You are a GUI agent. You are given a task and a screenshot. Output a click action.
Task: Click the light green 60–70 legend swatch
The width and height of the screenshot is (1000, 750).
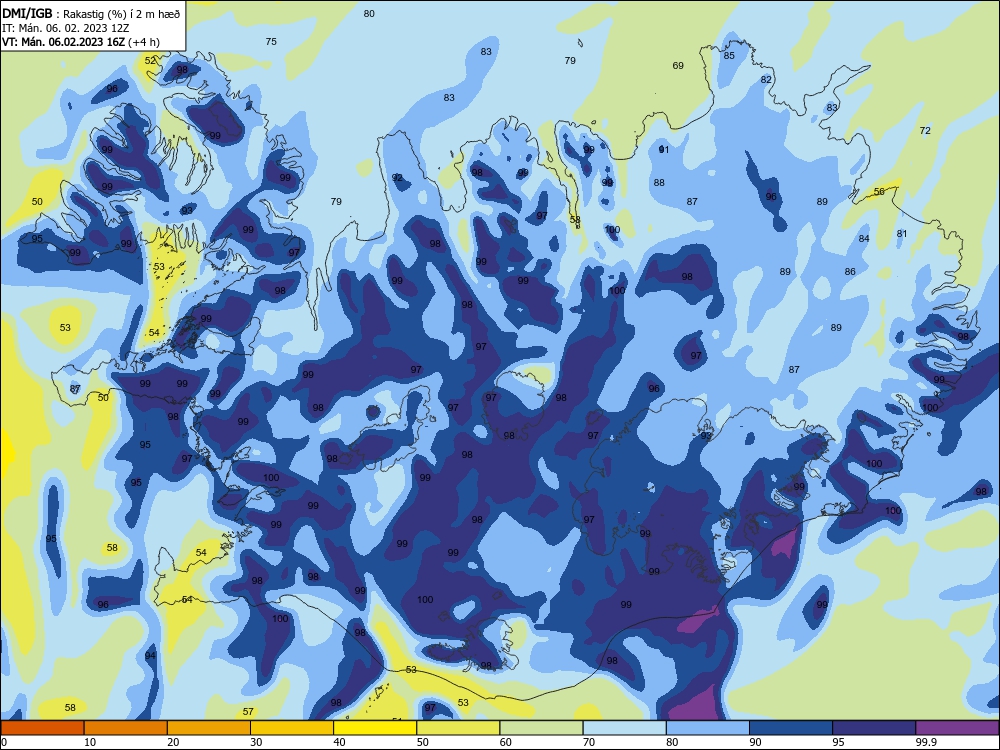pos(541,728)
